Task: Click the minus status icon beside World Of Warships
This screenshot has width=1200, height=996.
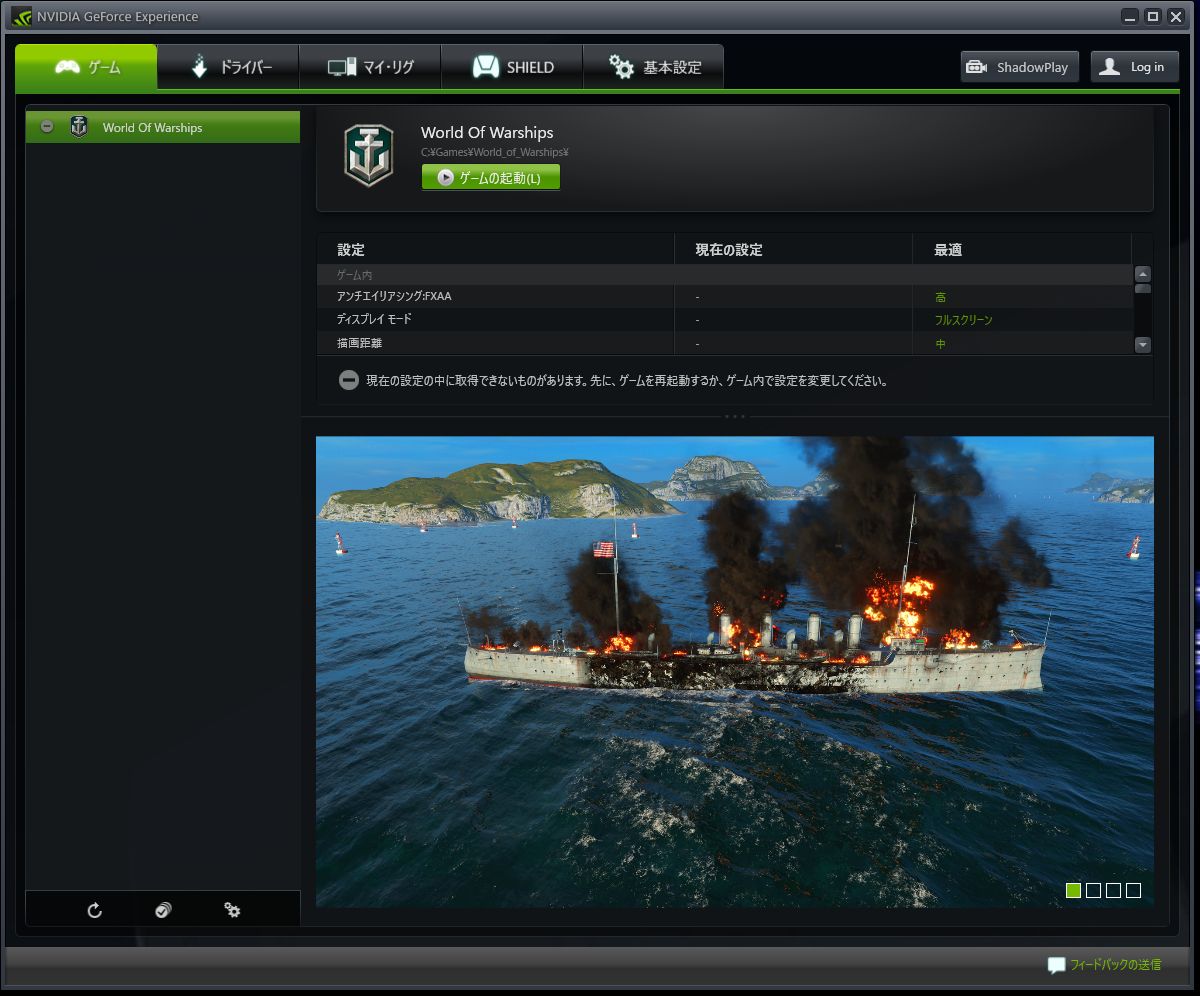Action: 47,127
